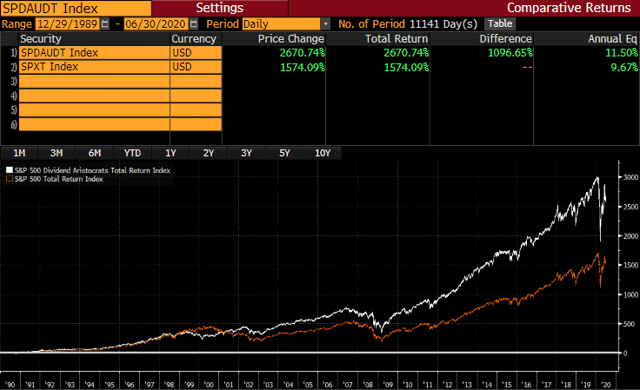The height and width of the screenshot is (390, 640).
Task: Select the SPDAUDT Index header field
Action: pyautogui.click(x=76, y=8)
